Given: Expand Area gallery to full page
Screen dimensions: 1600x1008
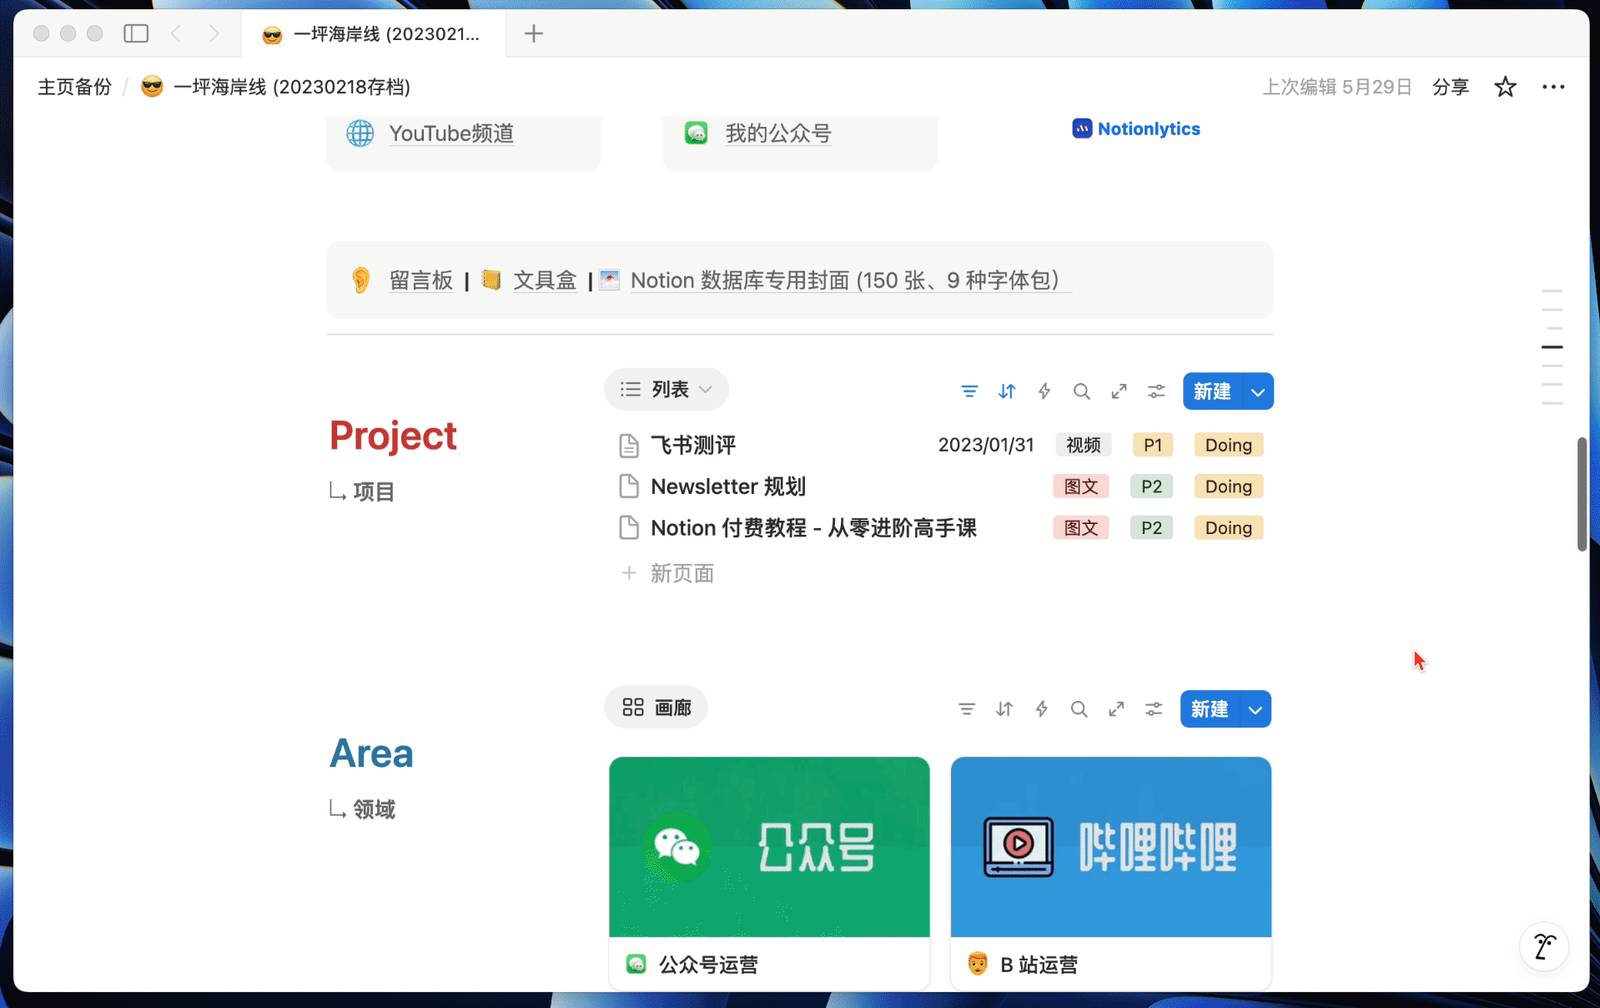Looking at the screenshot, I should 1116,709.
